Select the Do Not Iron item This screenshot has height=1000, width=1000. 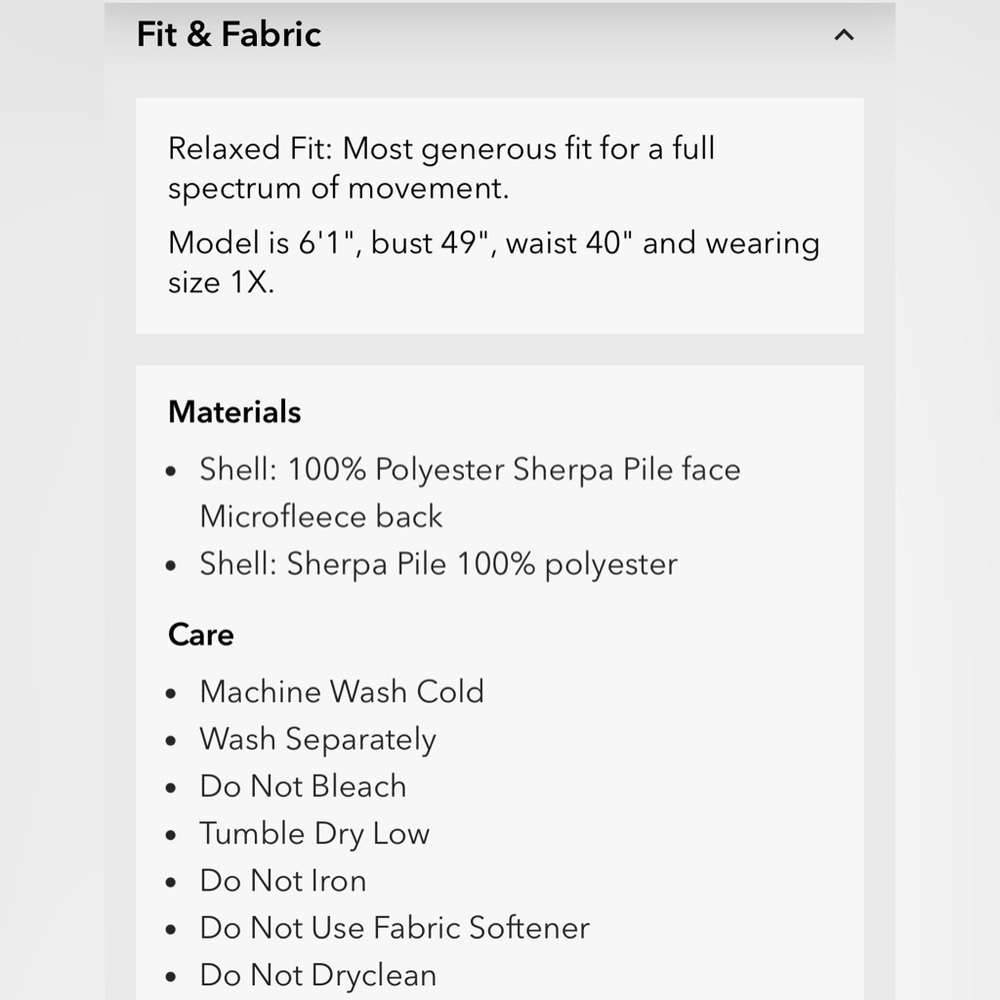pos(283,881)
